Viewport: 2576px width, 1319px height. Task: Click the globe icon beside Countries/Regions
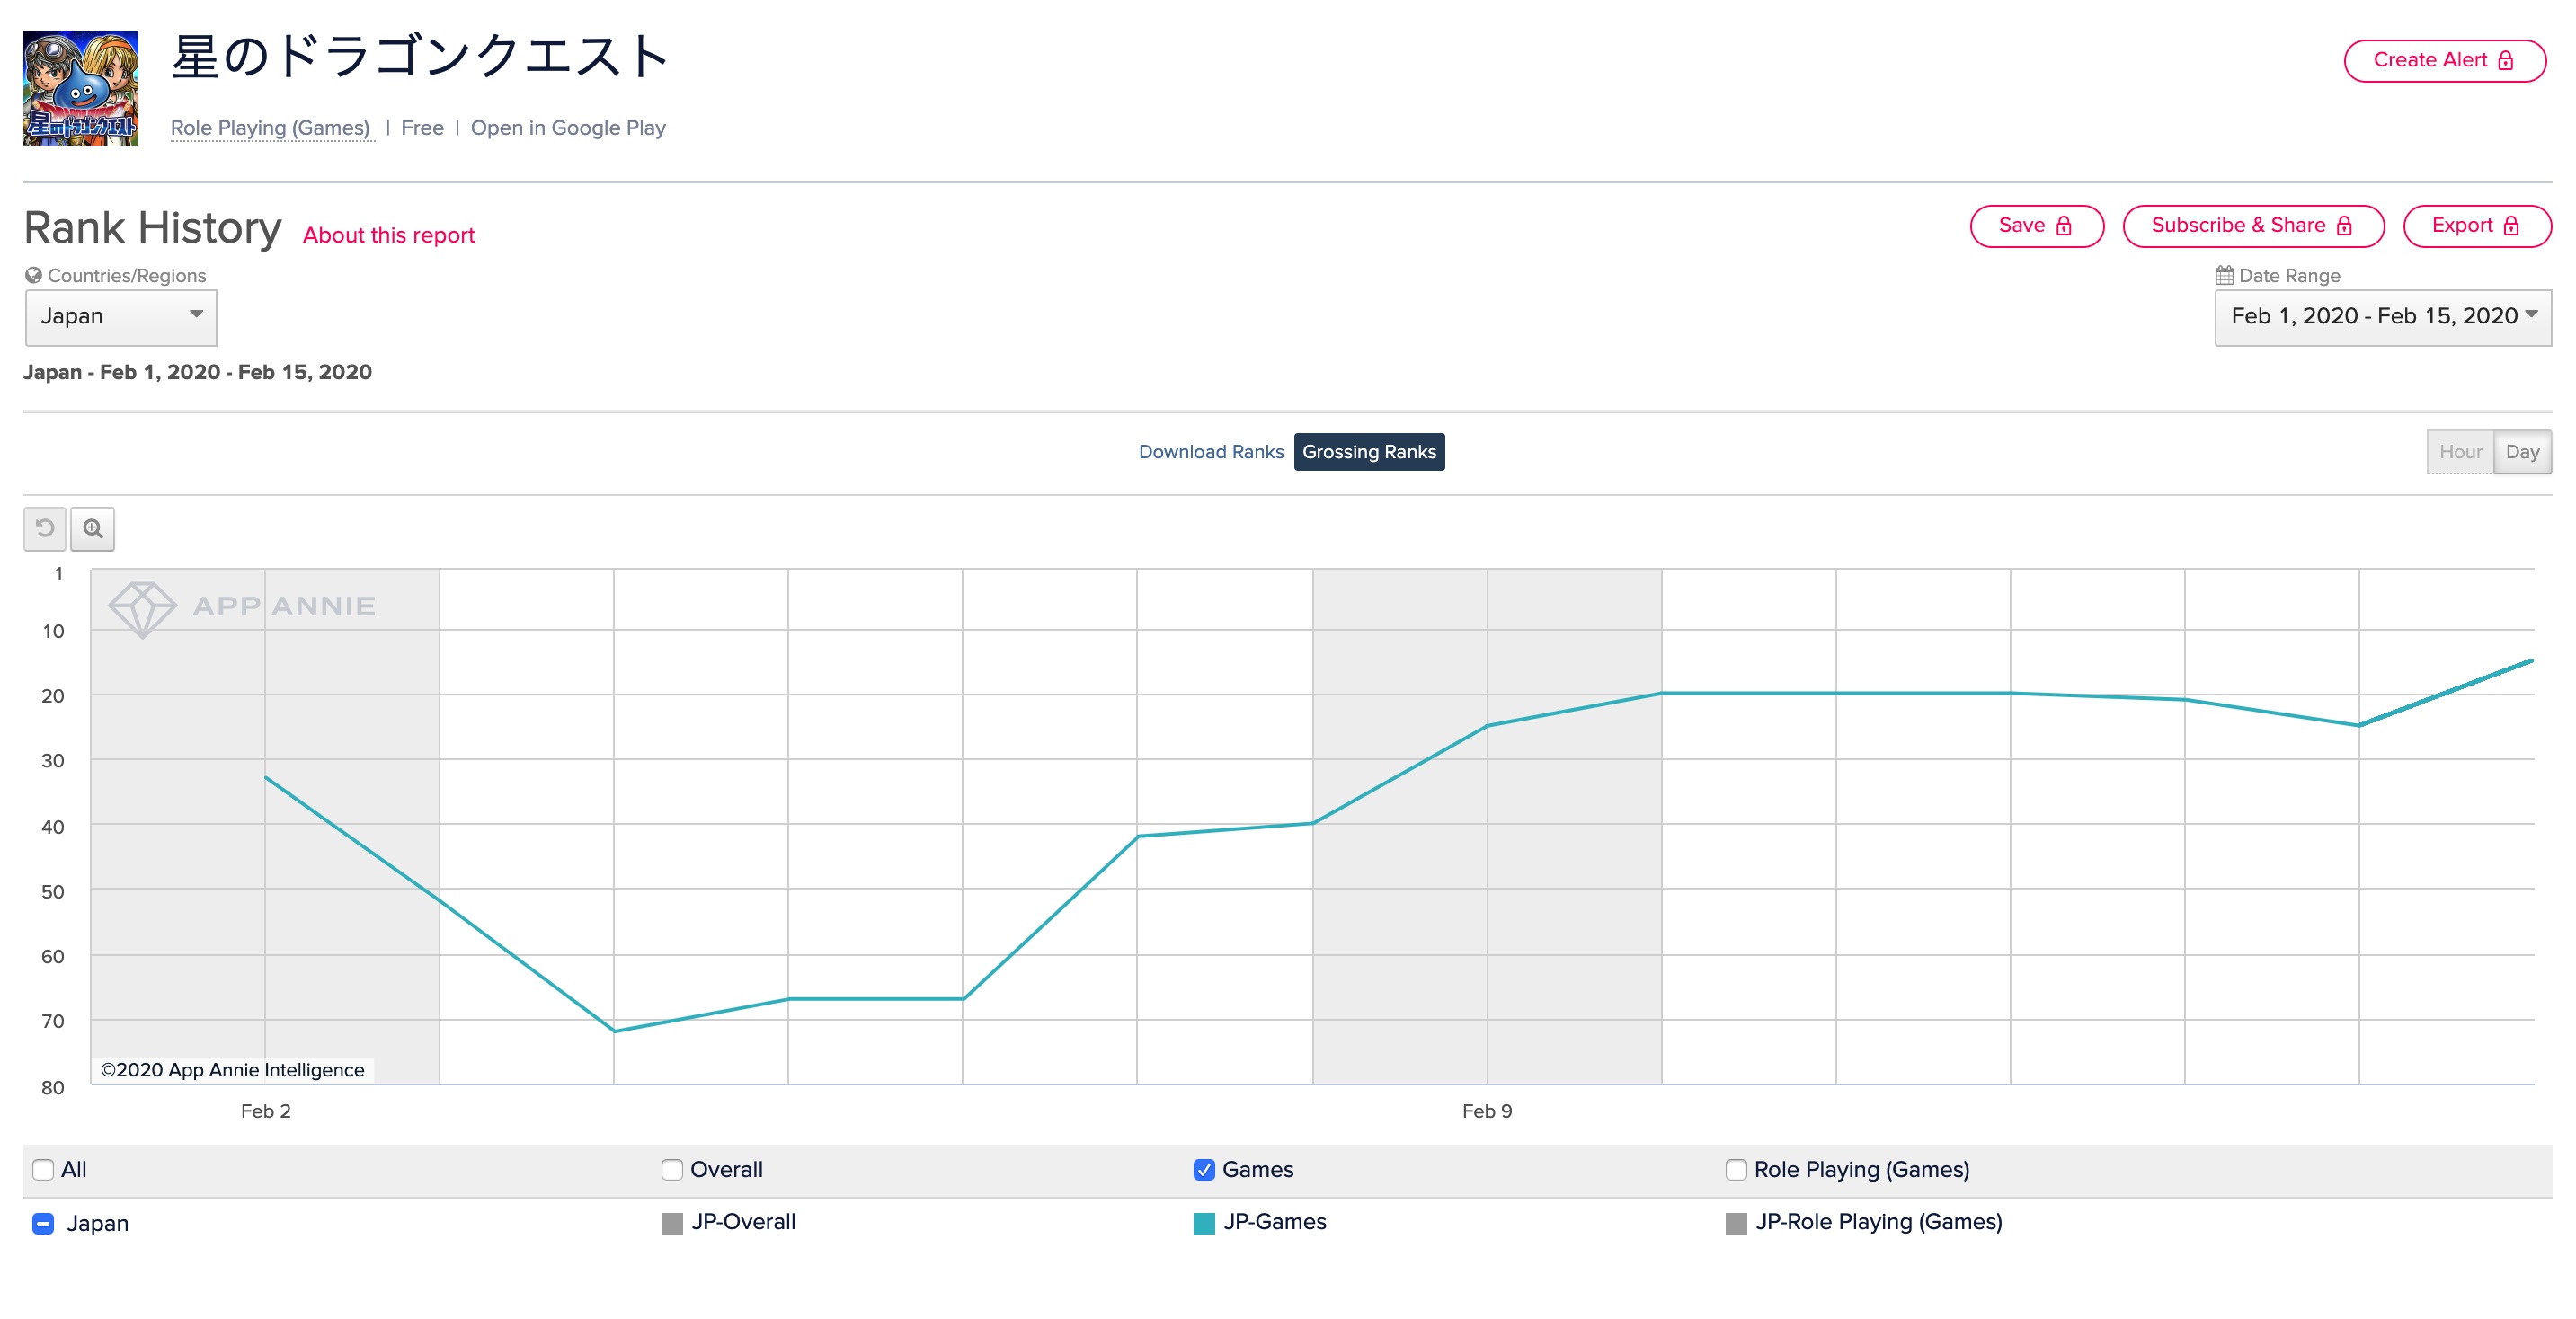[34, 275]
